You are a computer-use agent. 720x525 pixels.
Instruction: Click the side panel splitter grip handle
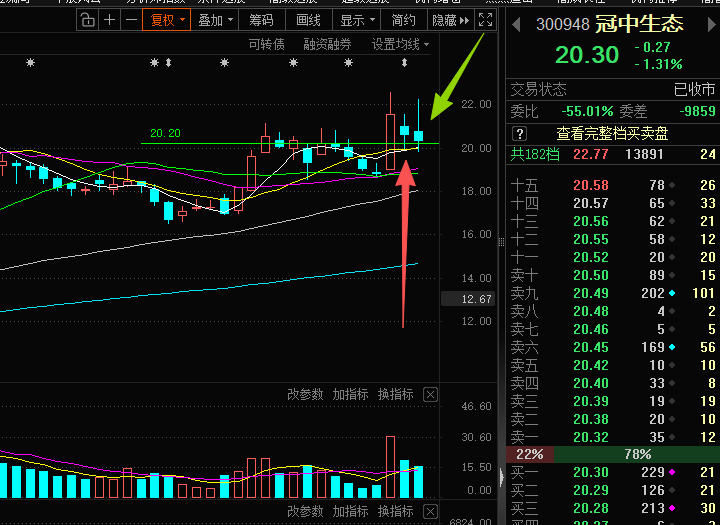tap(501, 242)
